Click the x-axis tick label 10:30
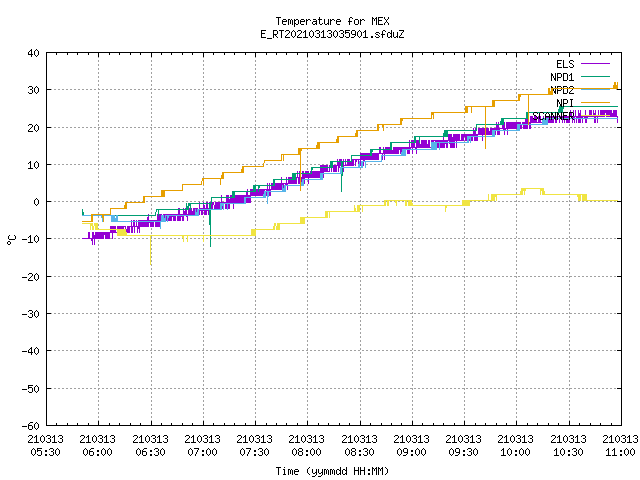This screenshot has height=480, width=640. coord(568,452)
